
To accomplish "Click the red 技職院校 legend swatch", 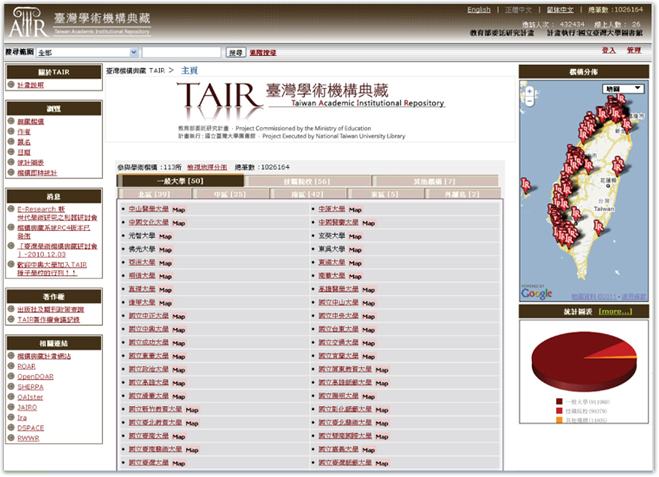I will pos(559,411).
